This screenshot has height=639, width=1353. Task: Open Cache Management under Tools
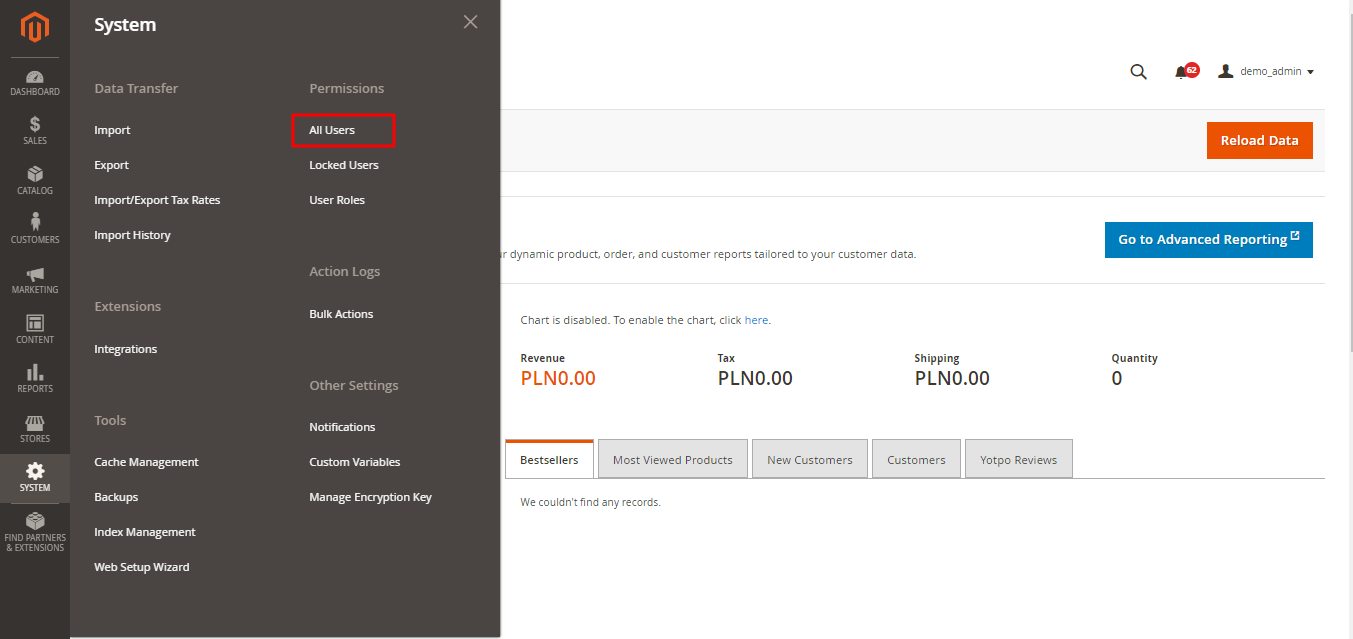(146, 461)
